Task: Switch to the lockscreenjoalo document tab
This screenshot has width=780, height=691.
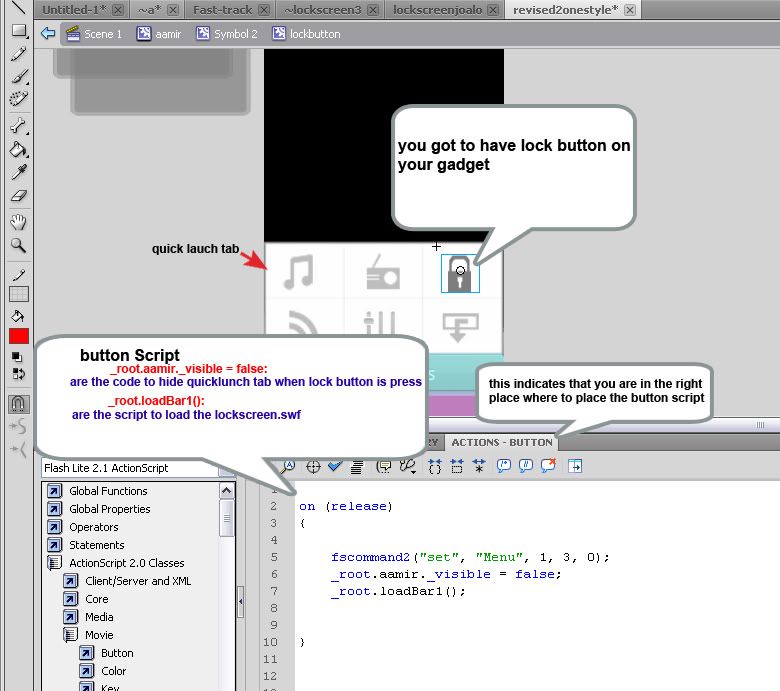Action: point(437,9)
